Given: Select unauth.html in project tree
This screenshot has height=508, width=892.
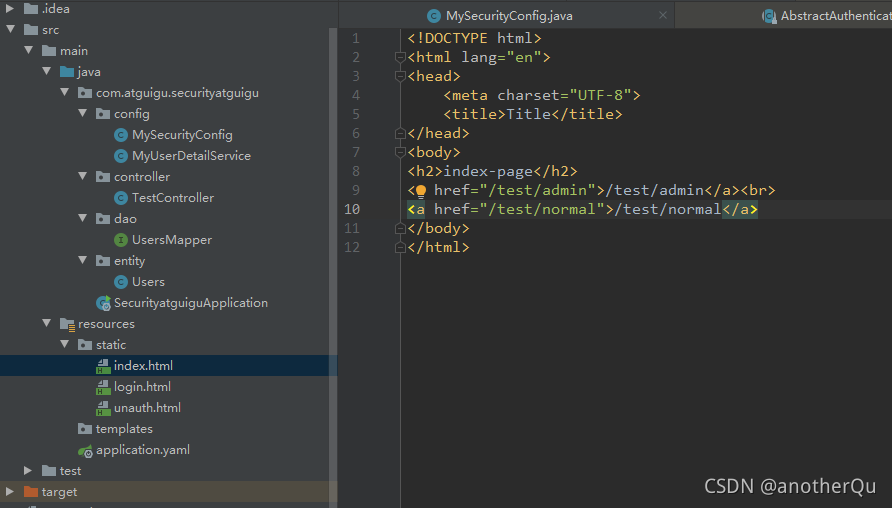Looking at the screenshot, I should 147,408.
